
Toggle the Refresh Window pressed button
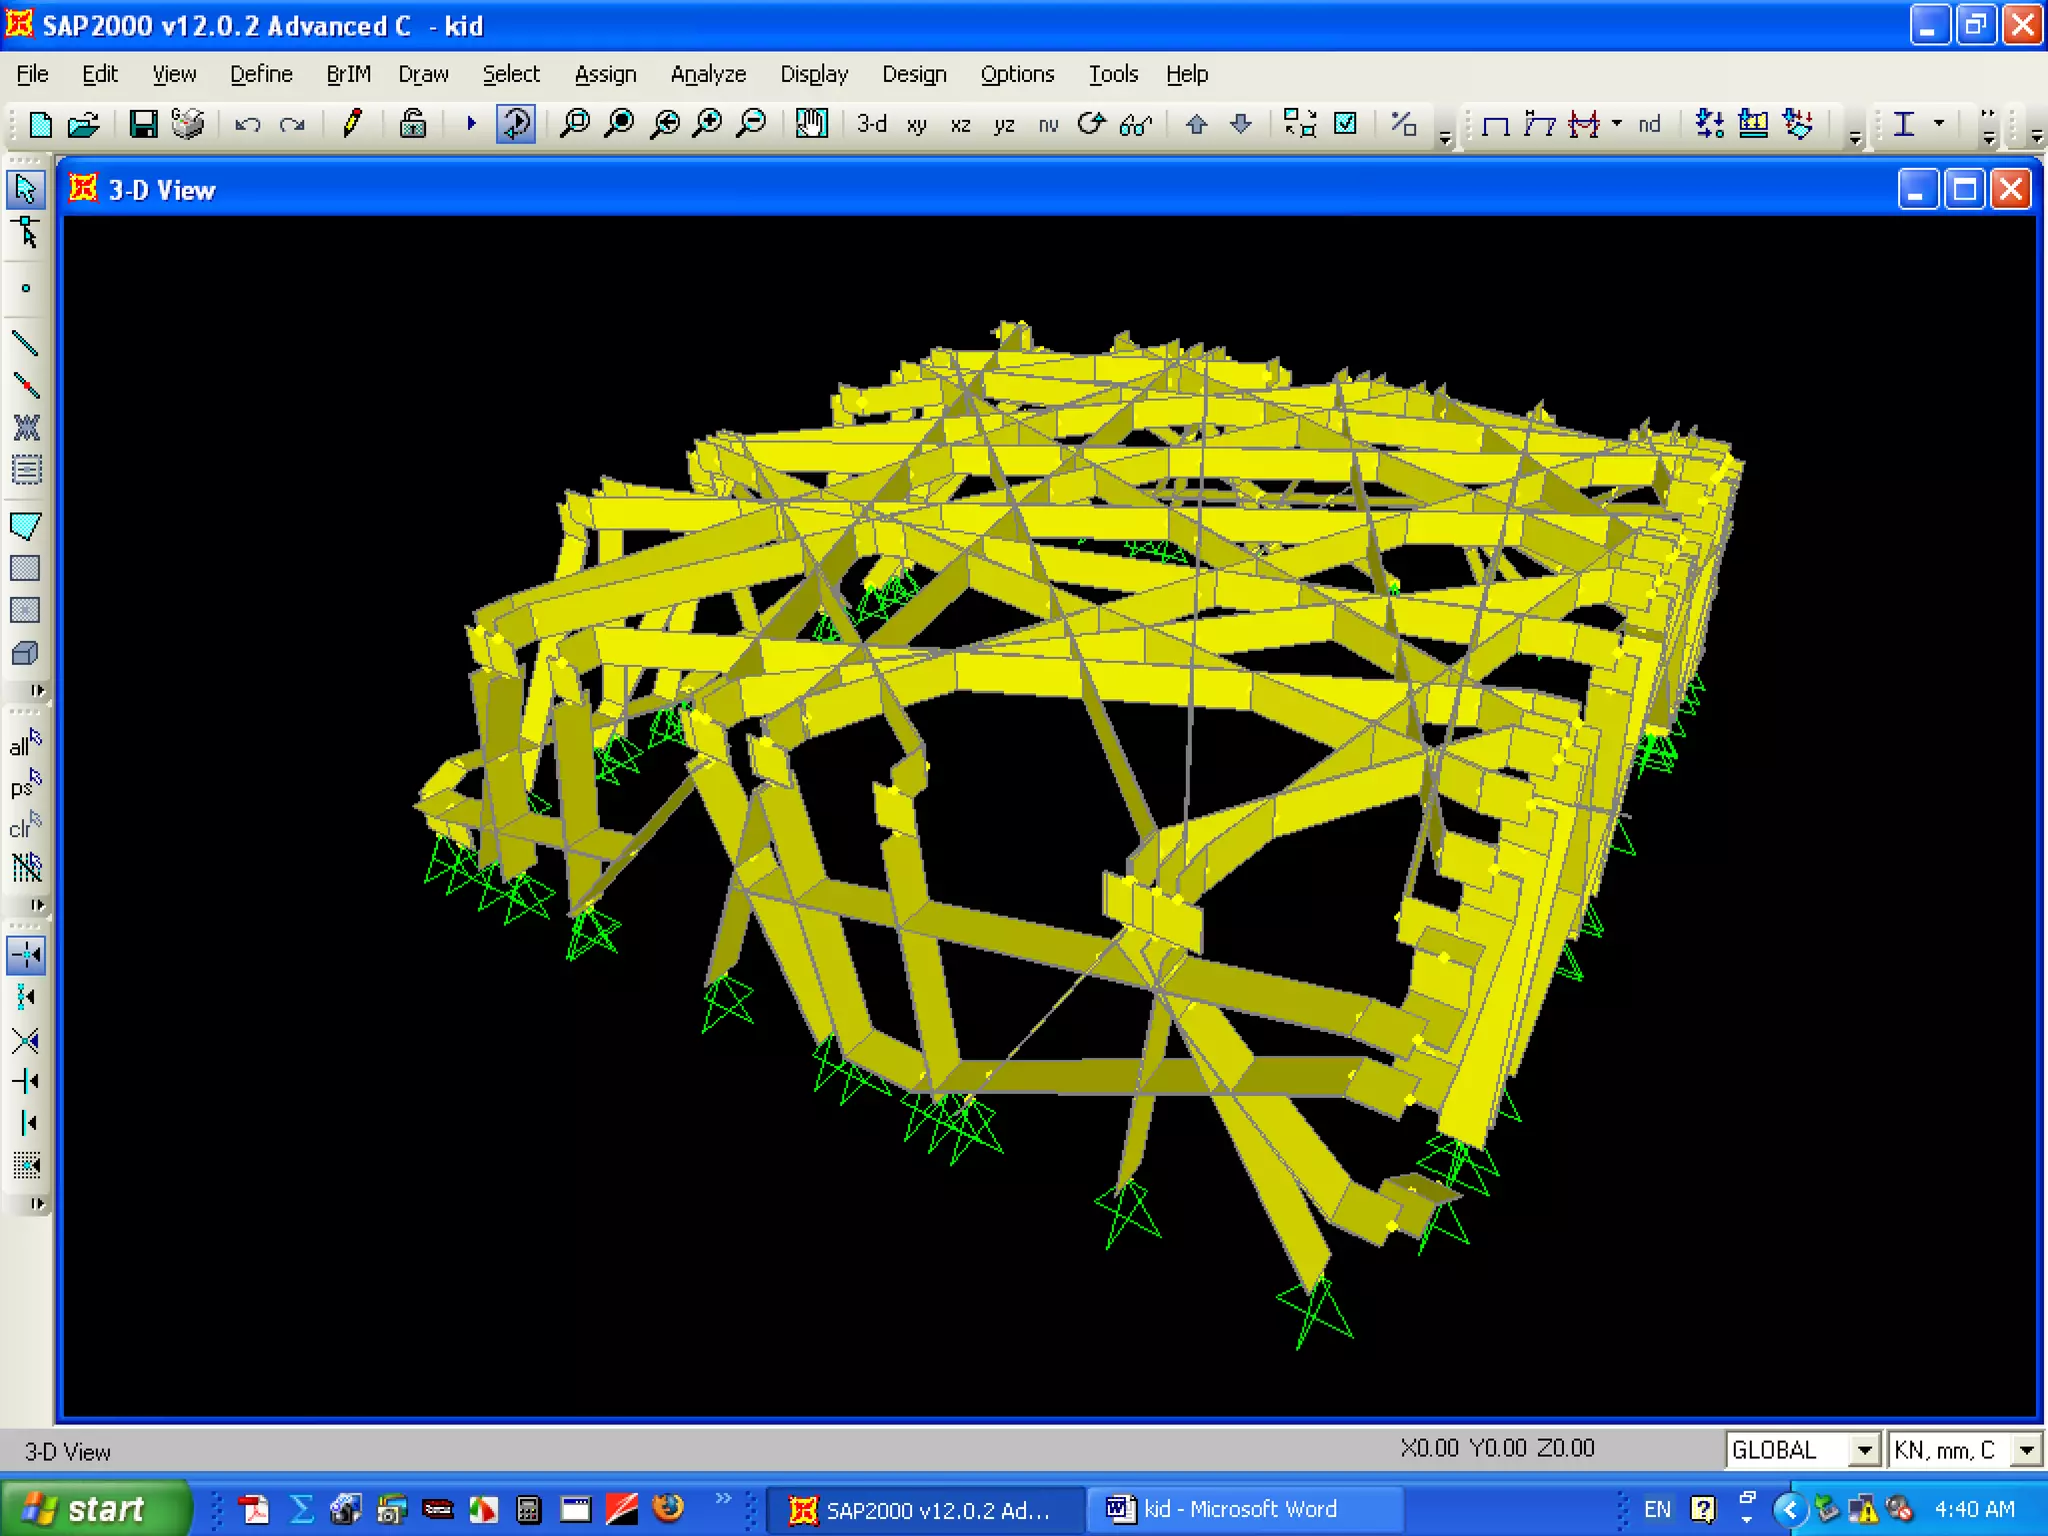point(516,124)
